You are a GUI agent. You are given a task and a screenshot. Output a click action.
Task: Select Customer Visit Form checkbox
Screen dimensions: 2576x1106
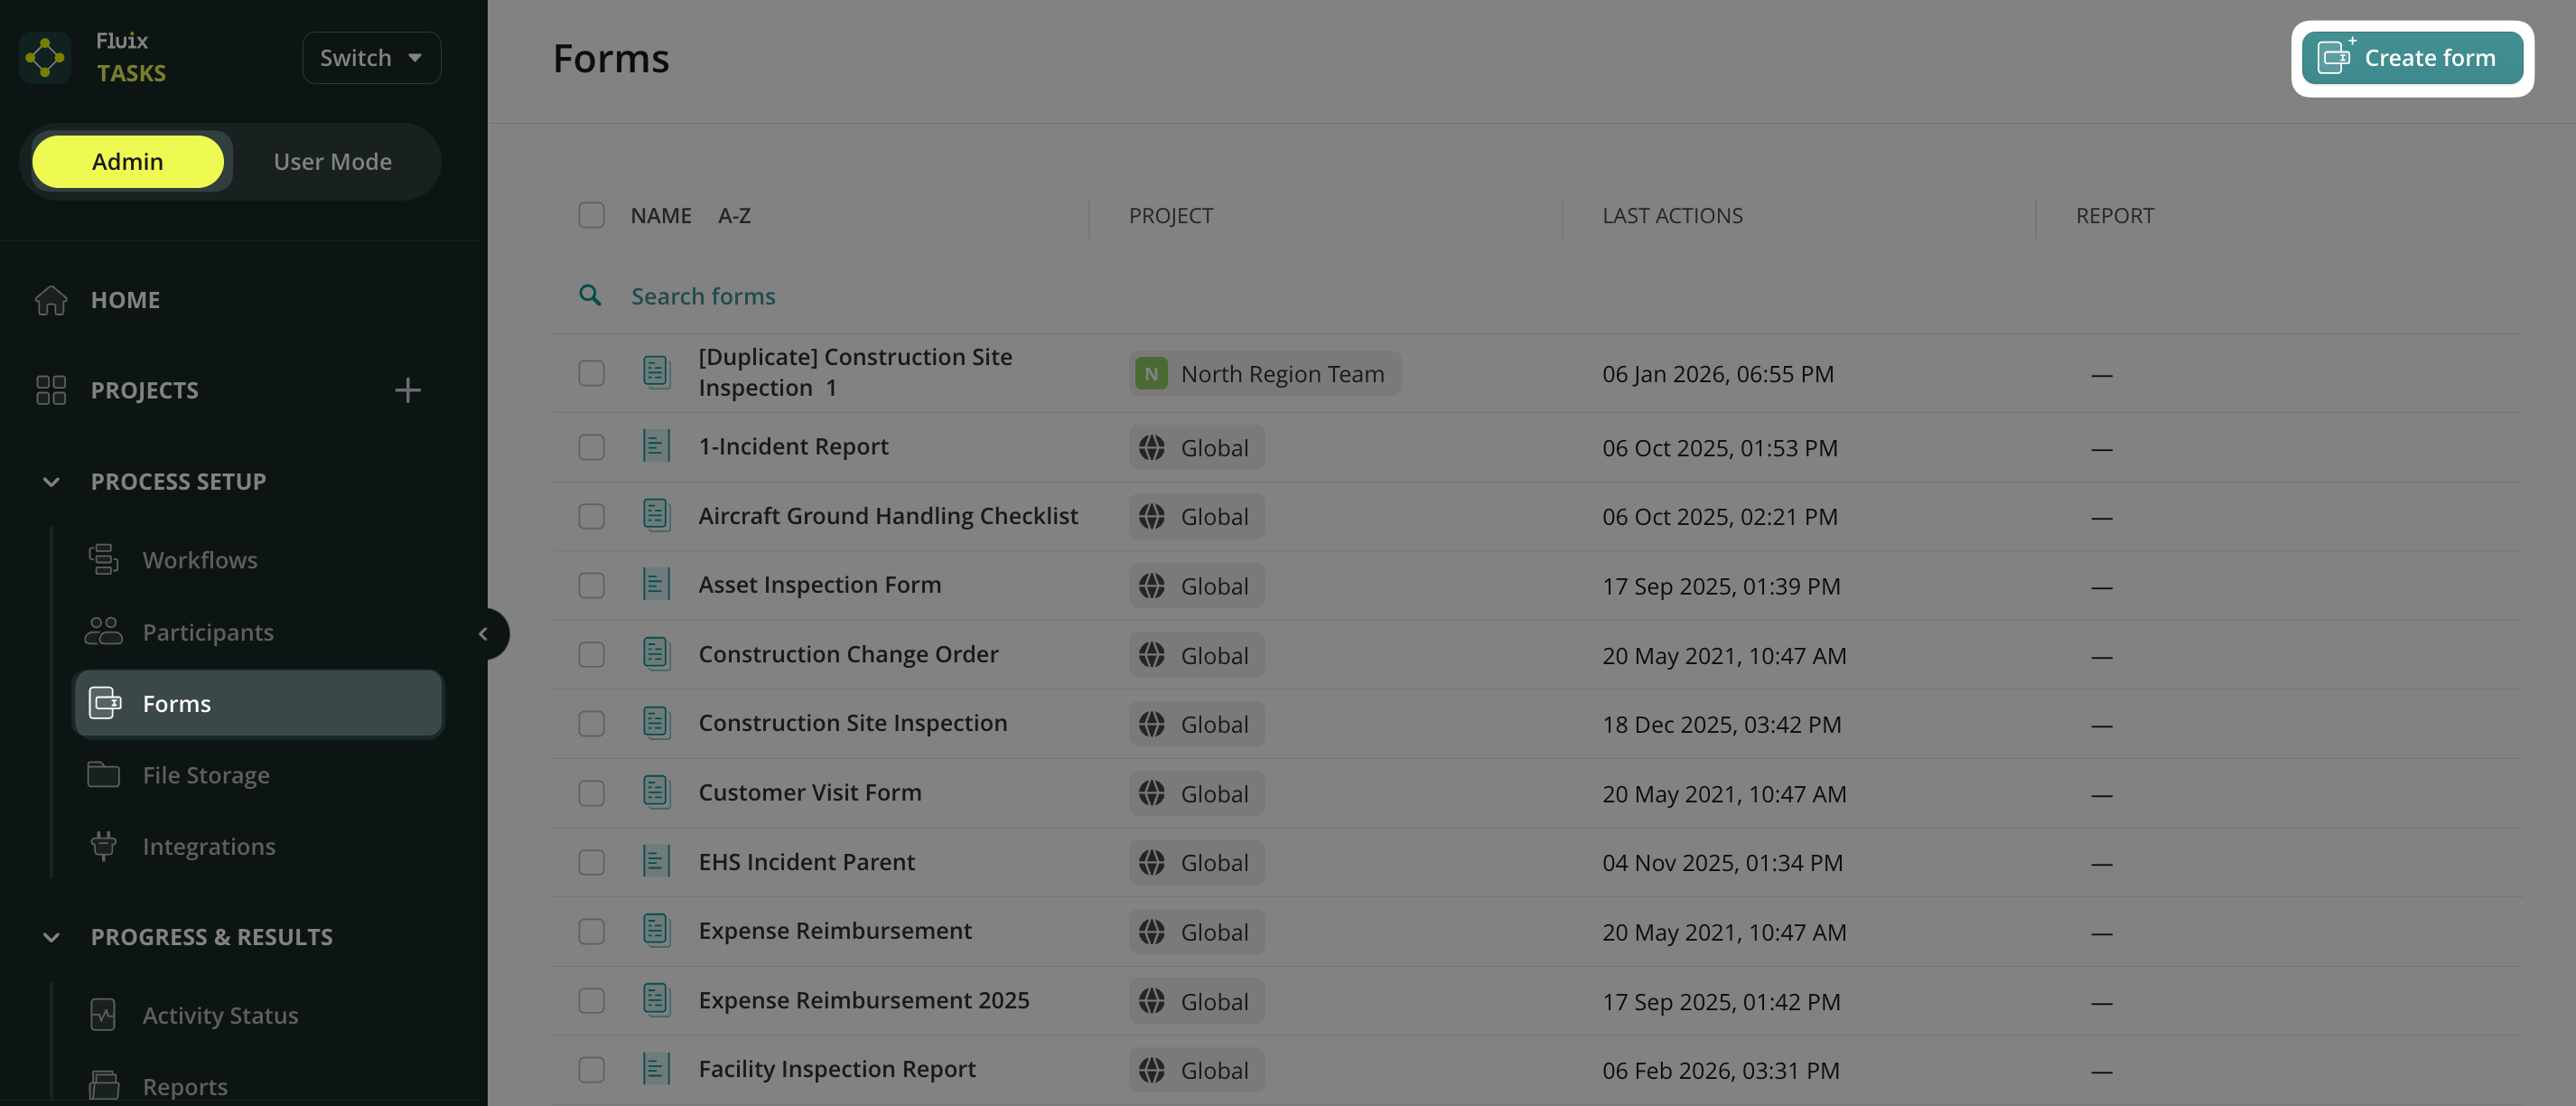(591, 793)
